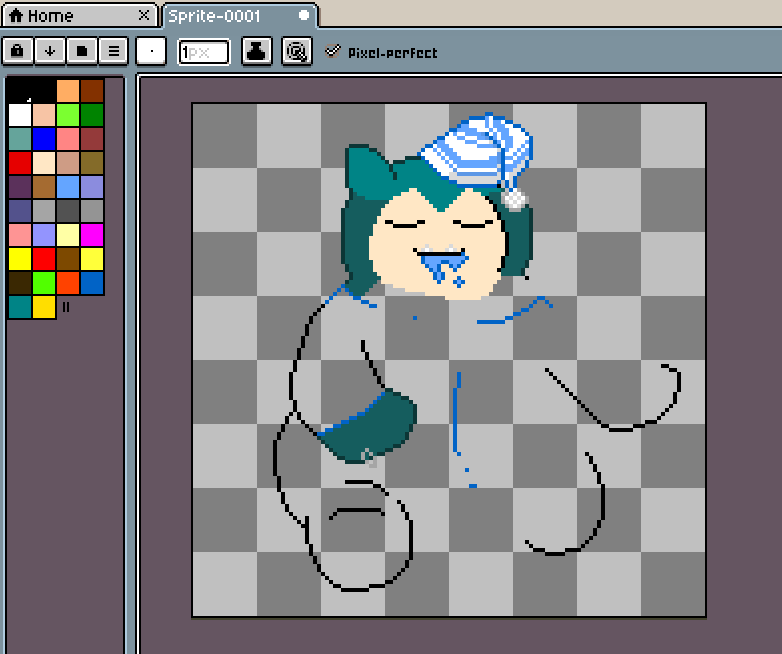Open sort and gradients down-arrow button
This screenshot has width=782, height=654.
[49, 51]
